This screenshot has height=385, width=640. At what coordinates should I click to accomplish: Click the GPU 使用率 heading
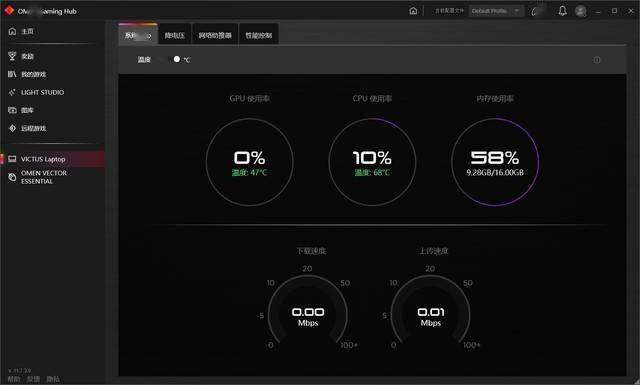click(249, 98)
